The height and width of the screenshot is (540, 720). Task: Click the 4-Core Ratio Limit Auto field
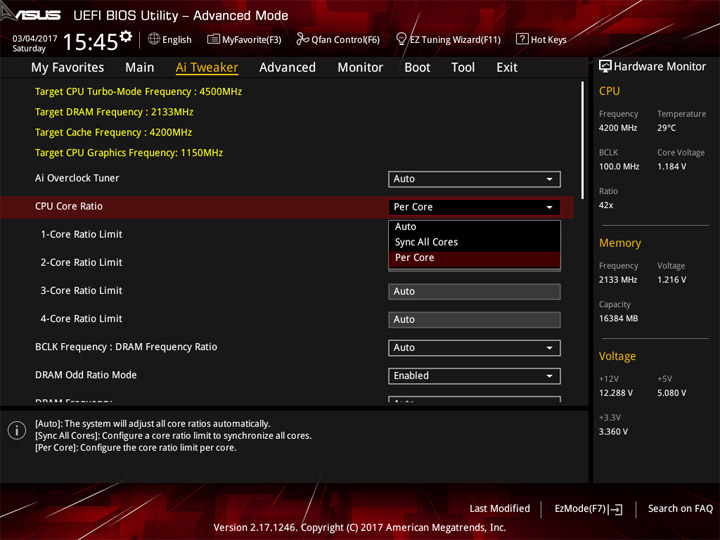coord(474,320)
